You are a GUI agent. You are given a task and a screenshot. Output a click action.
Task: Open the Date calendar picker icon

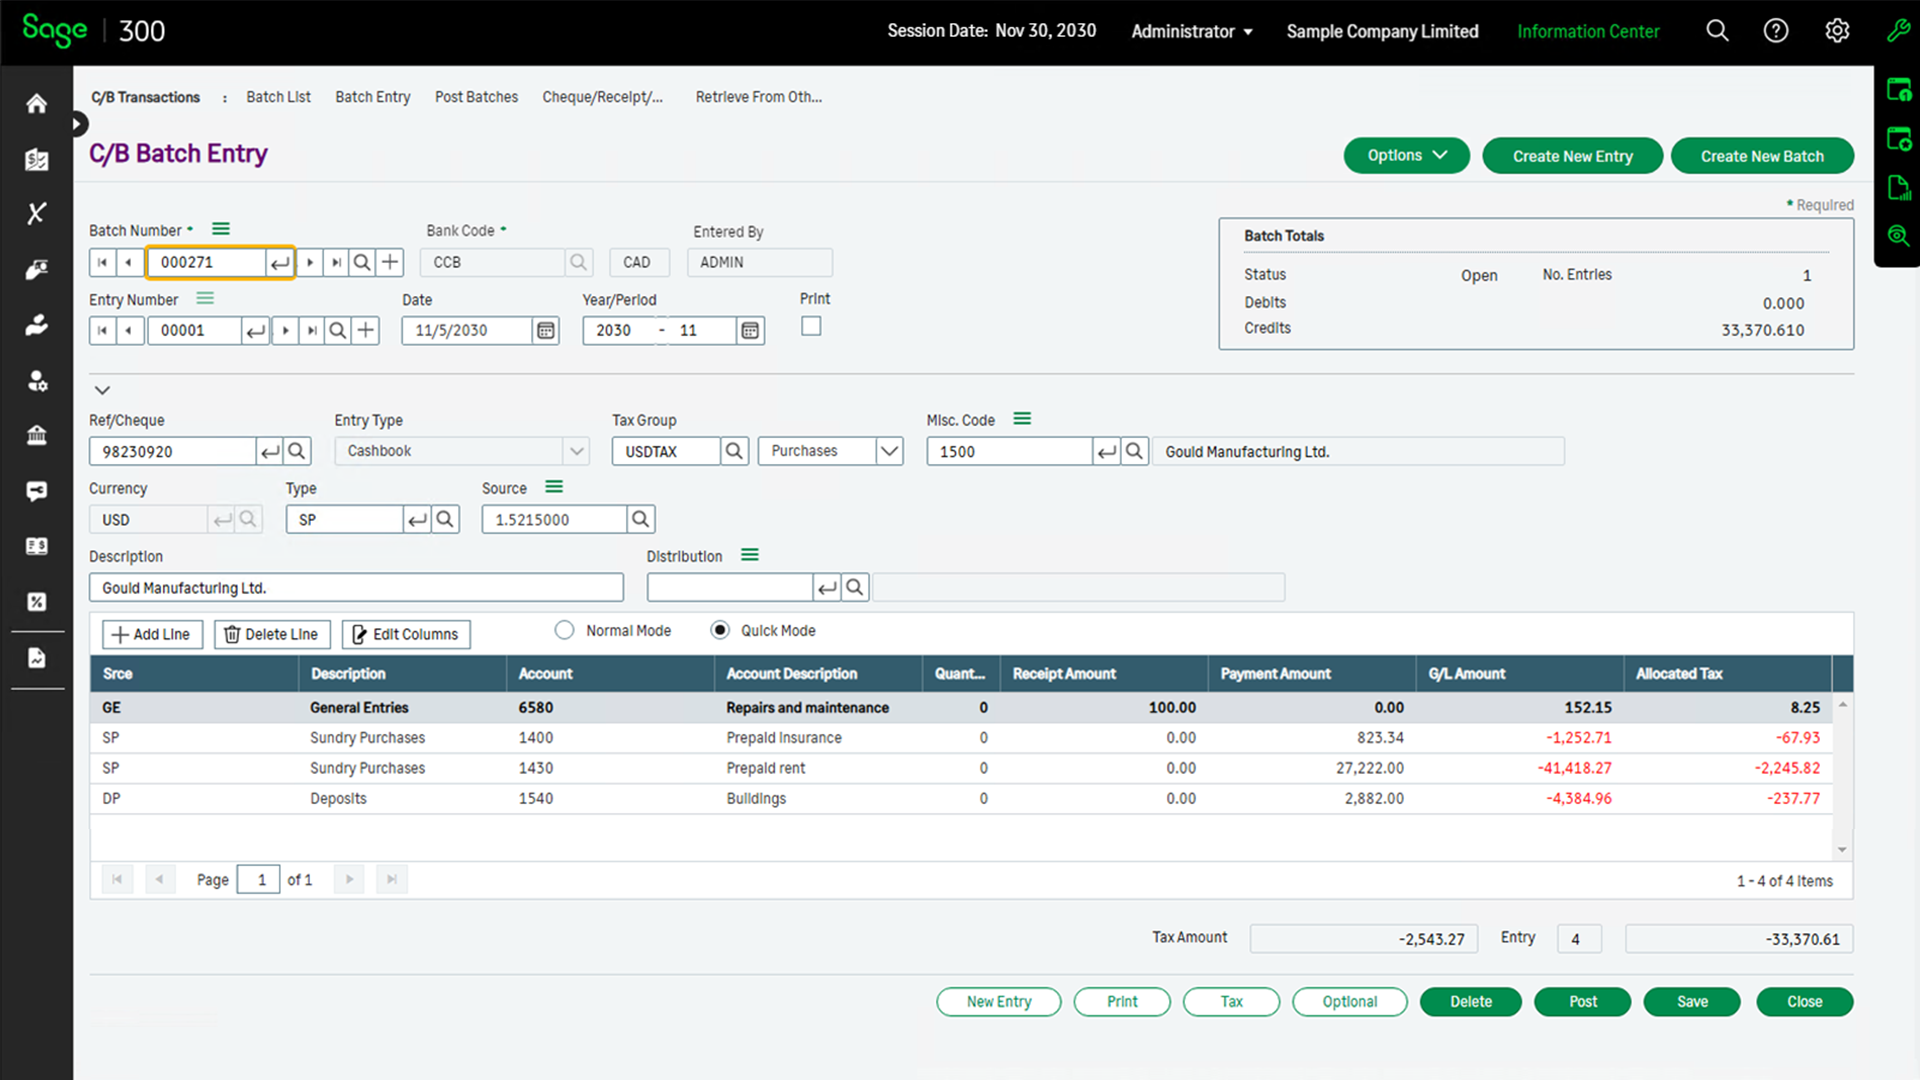tap(546, 331)
